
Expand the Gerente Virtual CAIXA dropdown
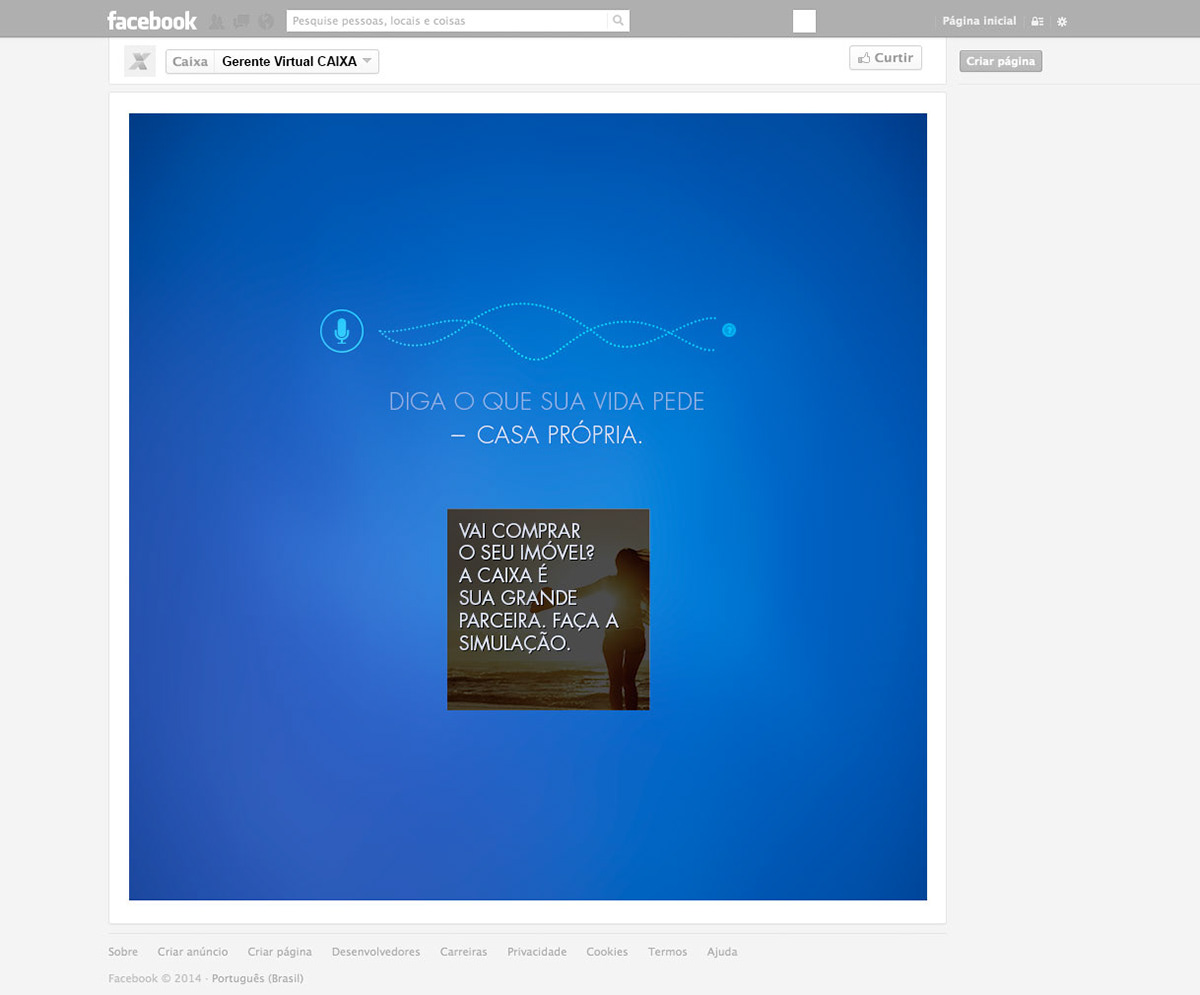(x=297, y=62)
